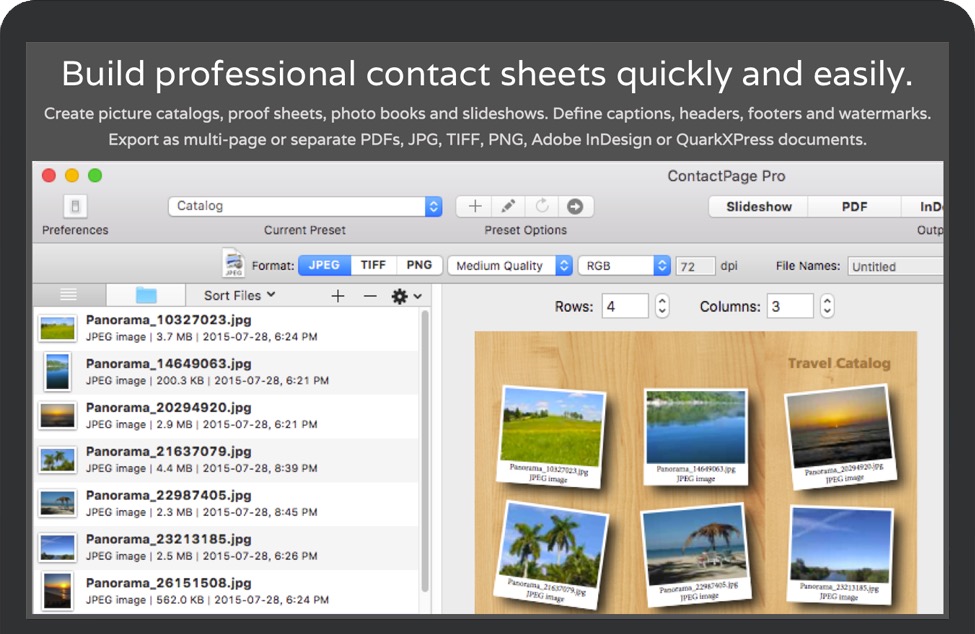Open the RGB color mode dropdown

coord(624,266)
